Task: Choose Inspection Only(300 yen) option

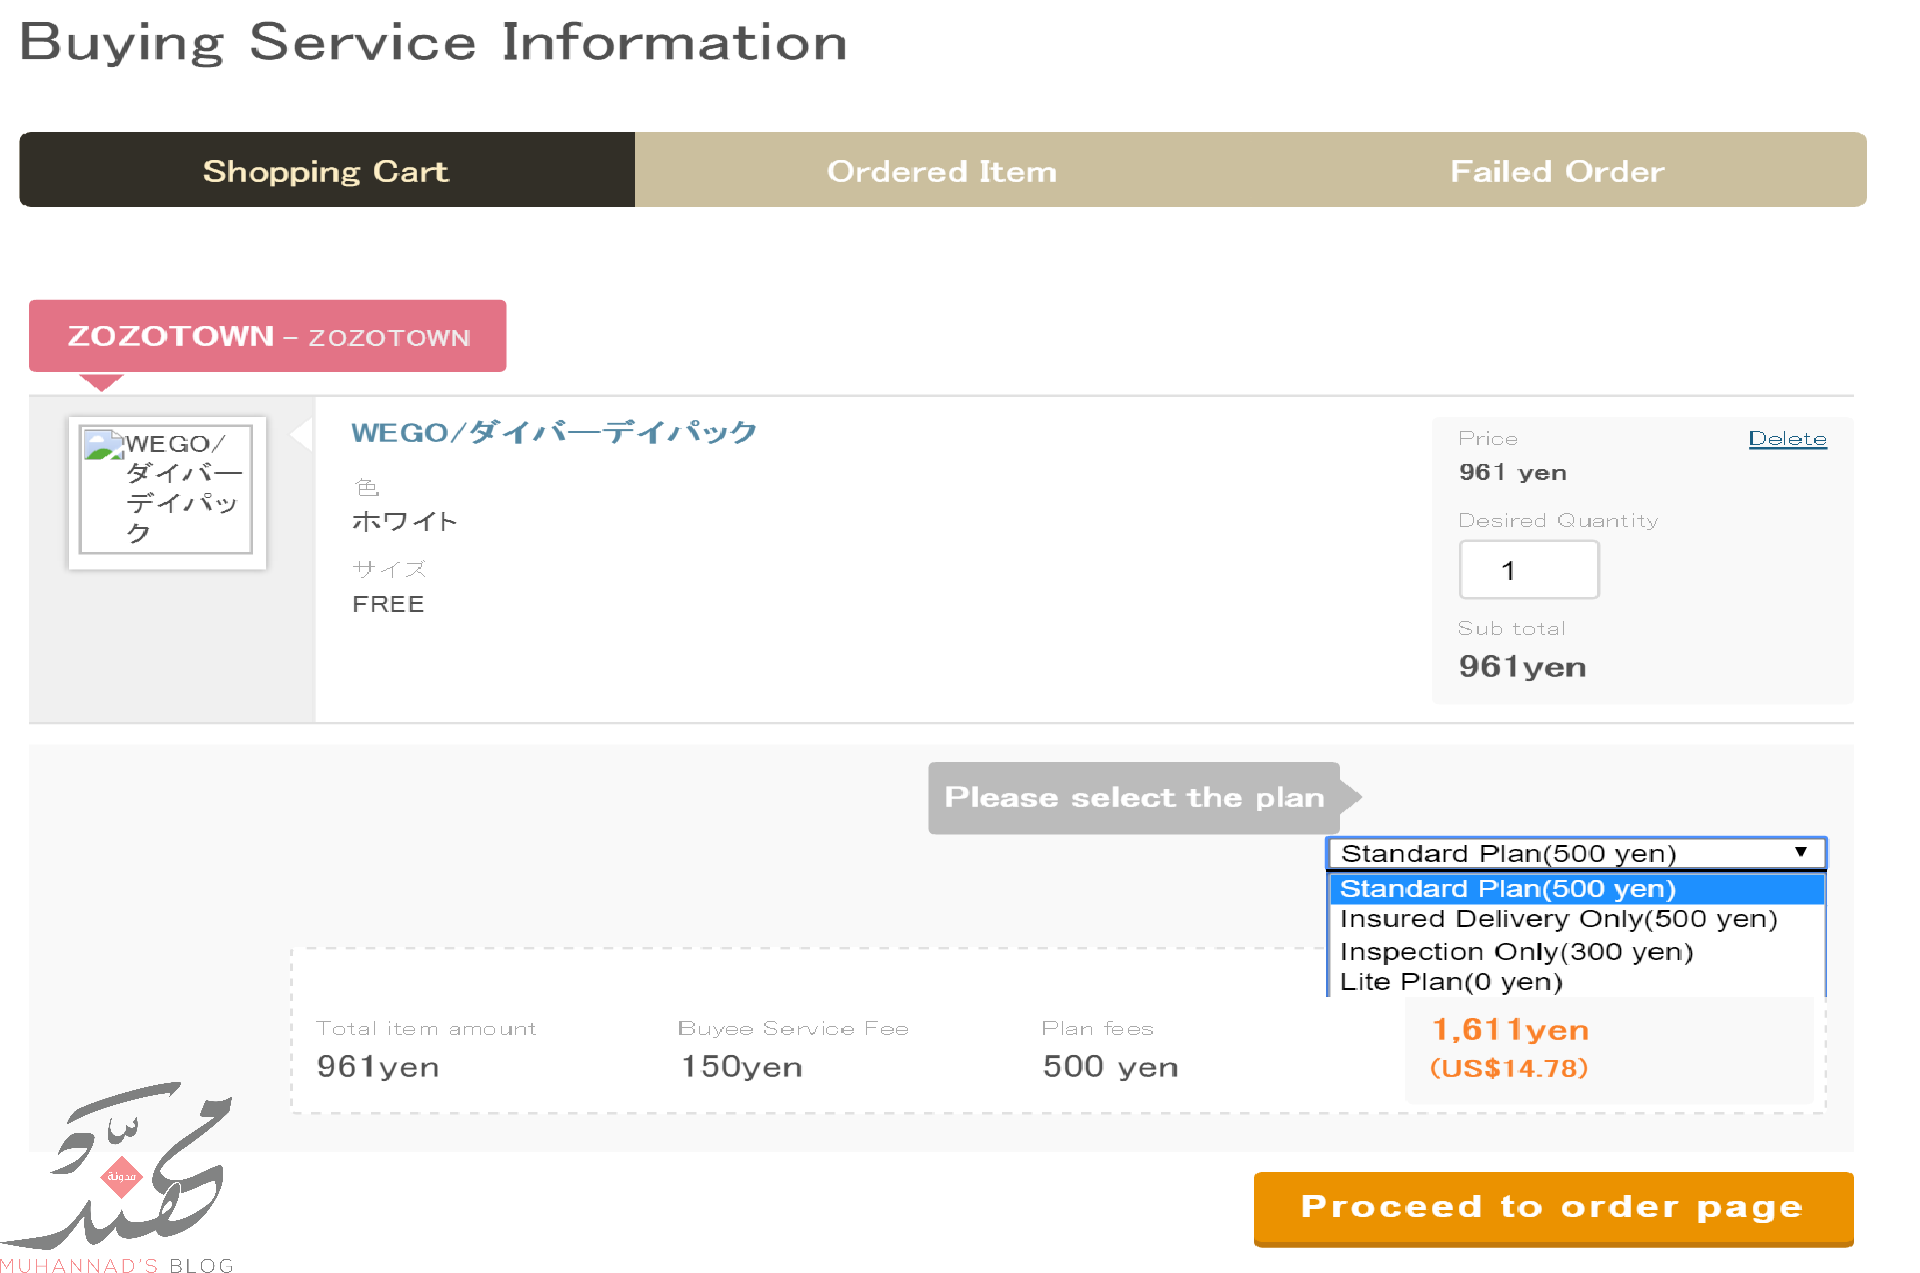Action: [1516, 951]
